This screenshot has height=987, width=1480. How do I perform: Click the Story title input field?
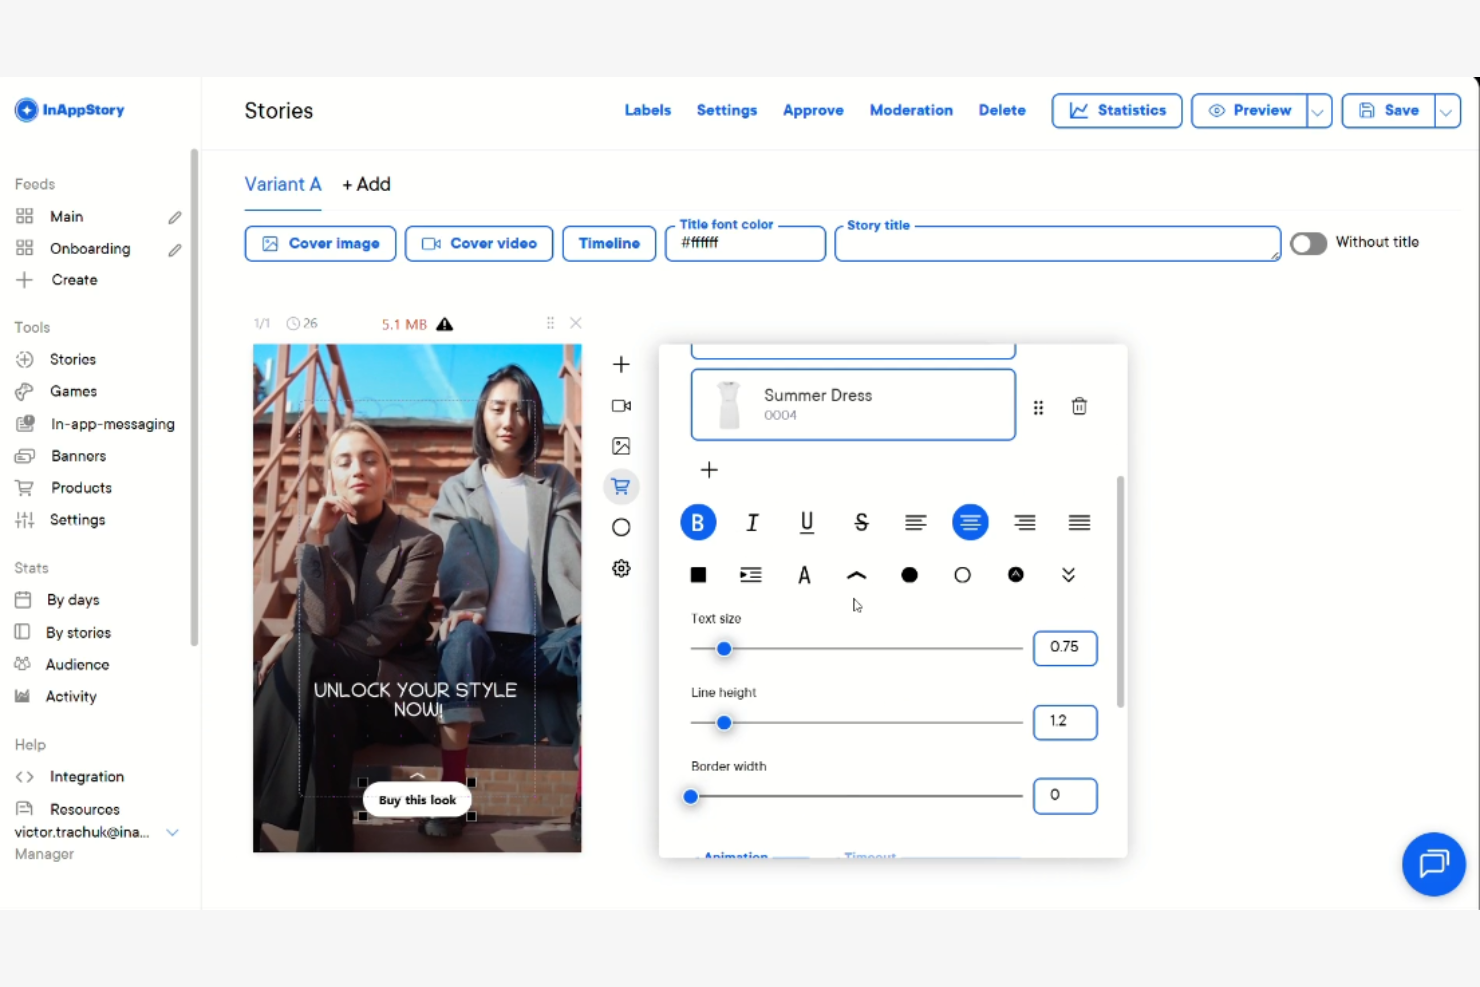click(x=1057, y=243)
